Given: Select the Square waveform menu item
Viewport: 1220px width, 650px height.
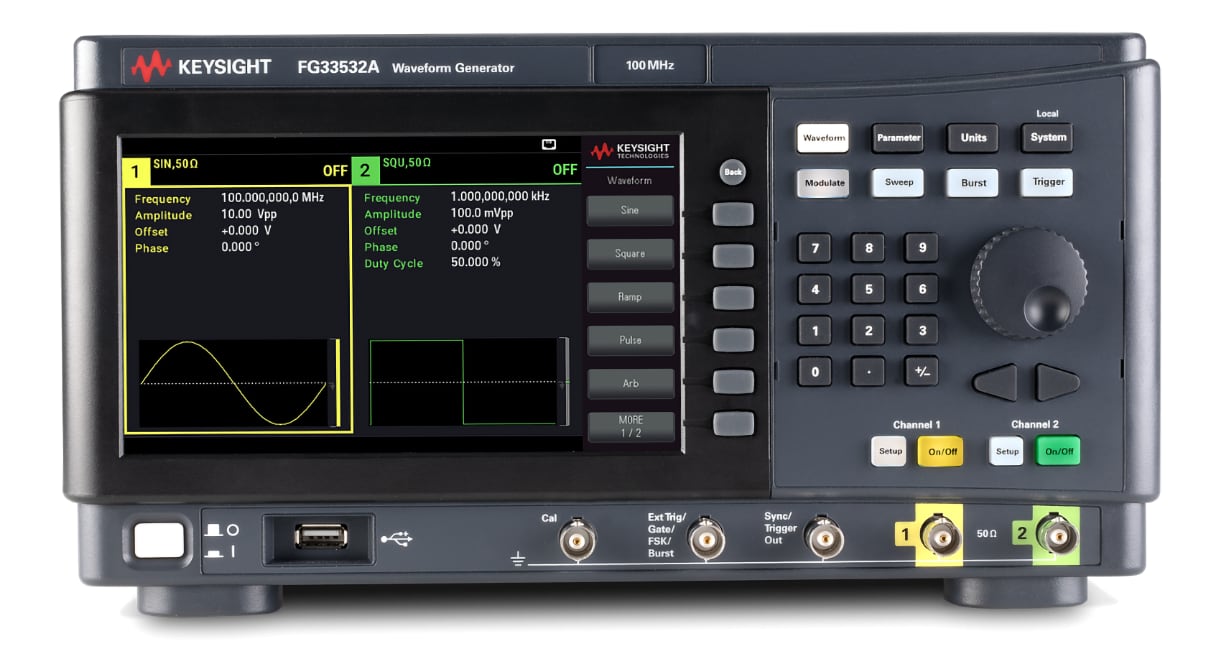Looking at the screenshot, I should click(630, 254).
